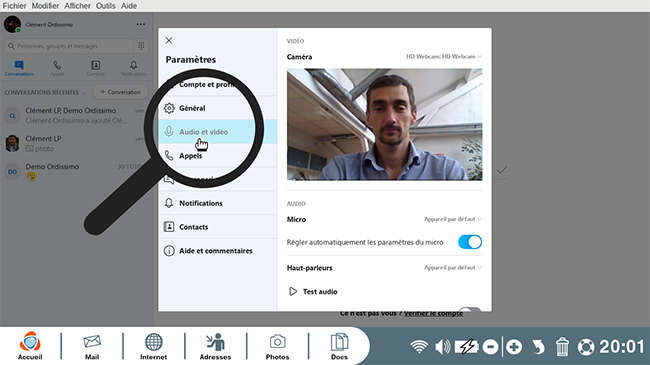Switch to Contacts tab in Skype sidebar
The width and height of the screenshot is (650, 365).
pos(95,68)
